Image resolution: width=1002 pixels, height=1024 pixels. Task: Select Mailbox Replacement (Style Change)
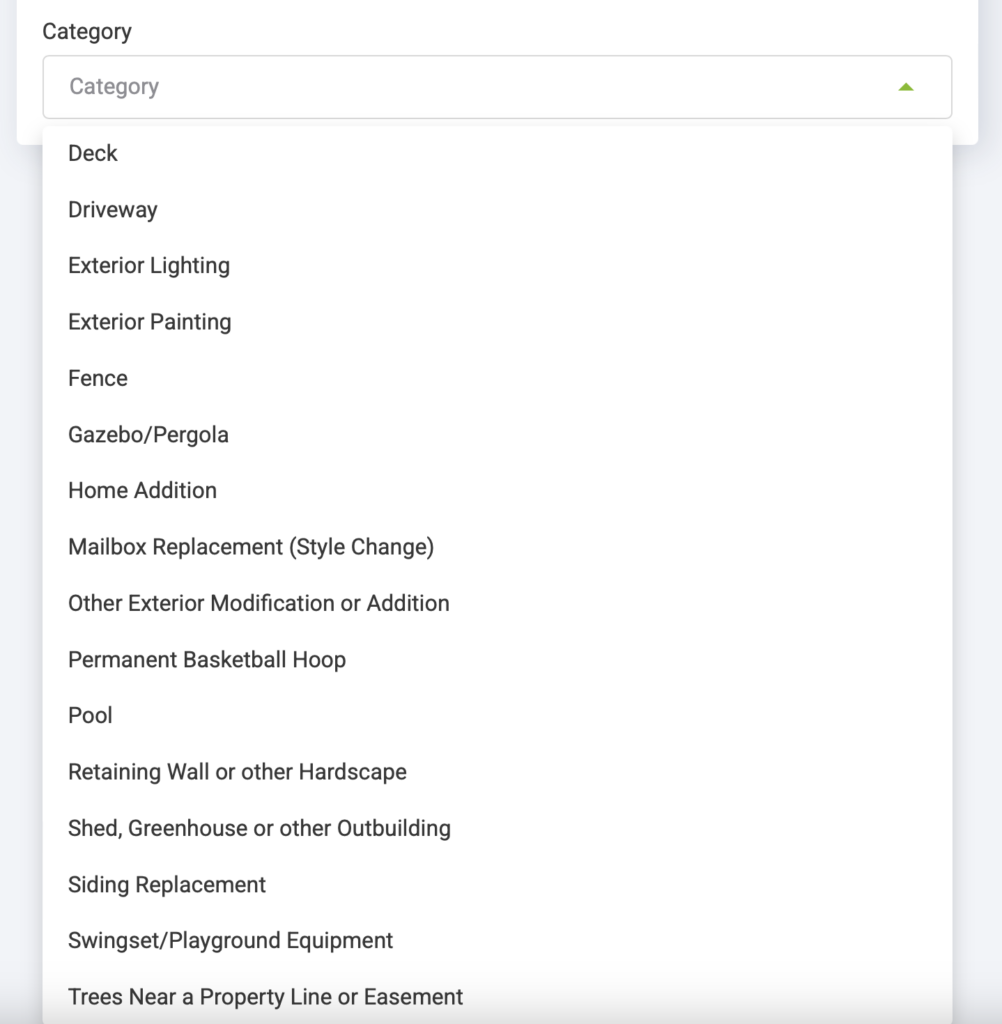497,547
